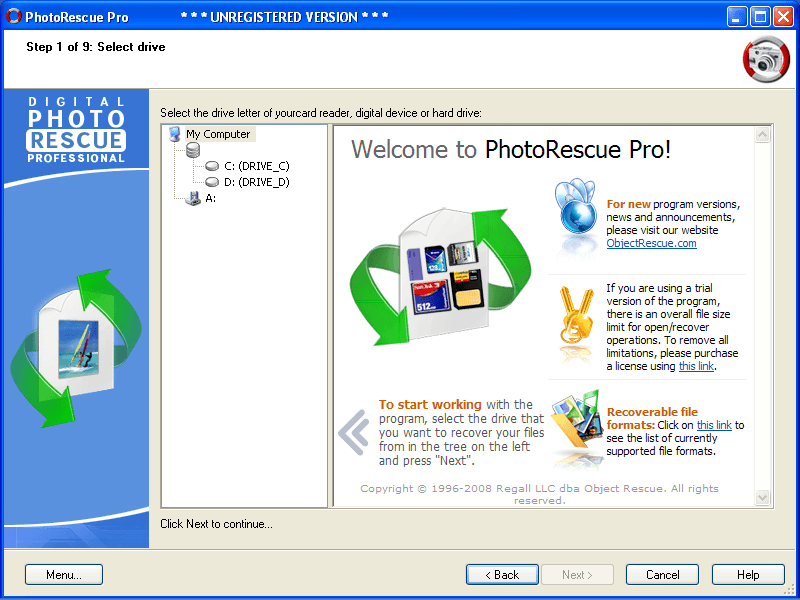
Task: Click the welcome pane scroll up arrow
Action: [x=763, y=135]
